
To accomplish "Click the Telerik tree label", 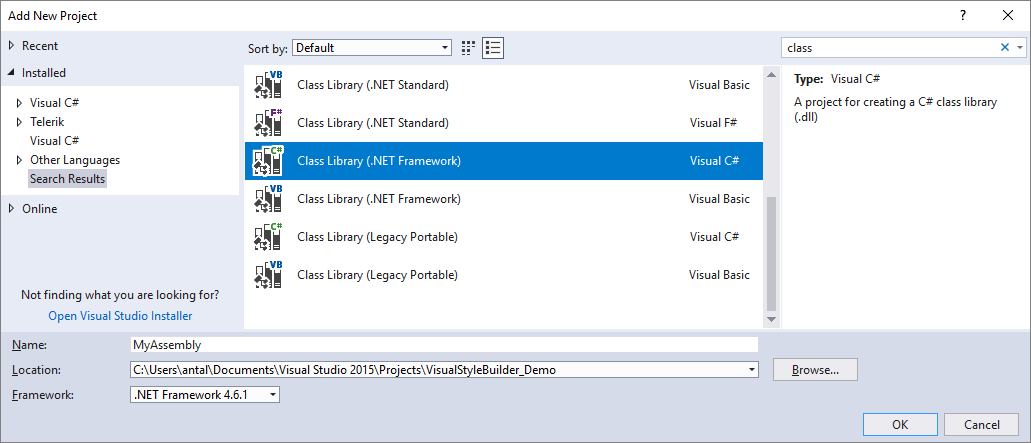I will [x=47, y=122].
